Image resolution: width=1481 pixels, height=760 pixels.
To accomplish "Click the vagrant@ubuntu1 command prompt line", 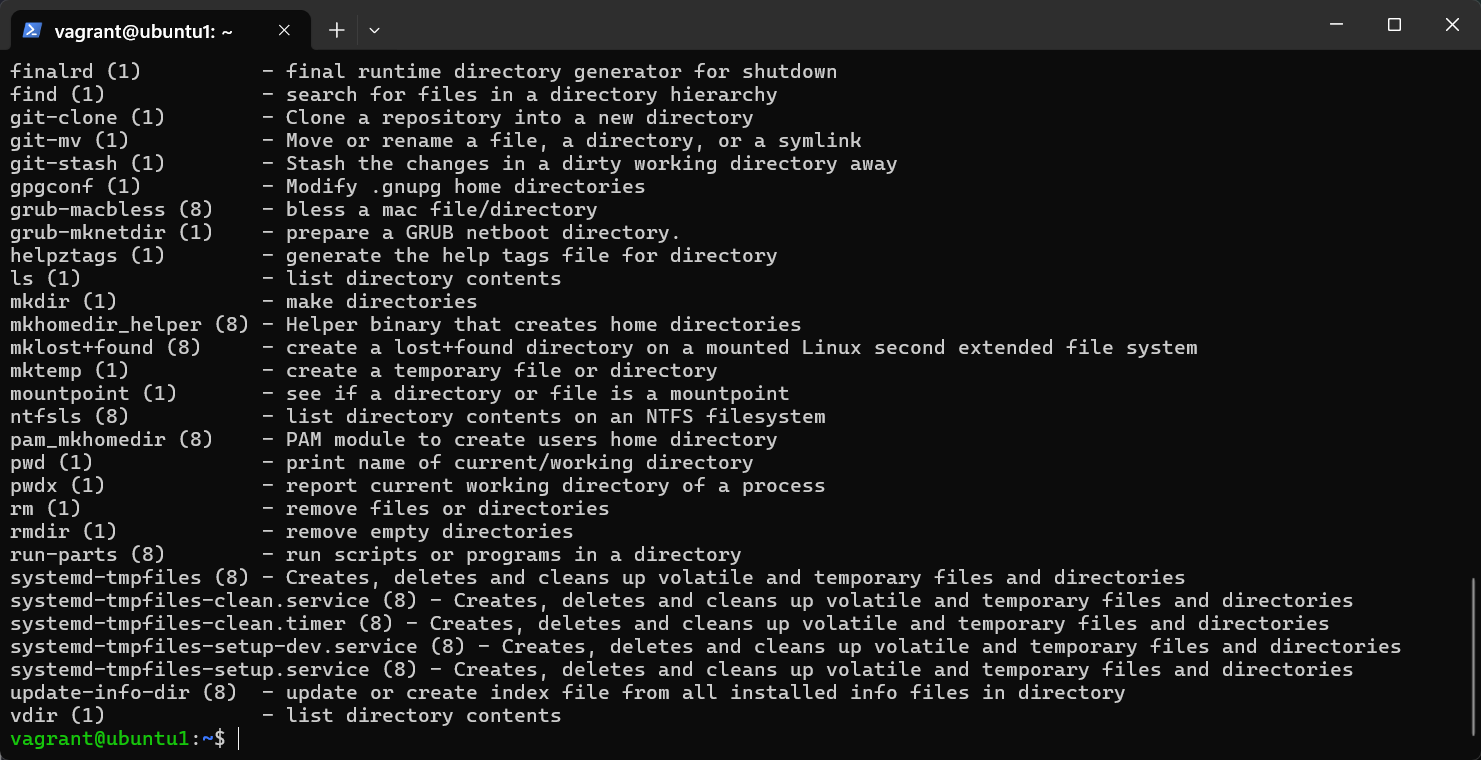I will pyautogui.click(x=118, y=739).
